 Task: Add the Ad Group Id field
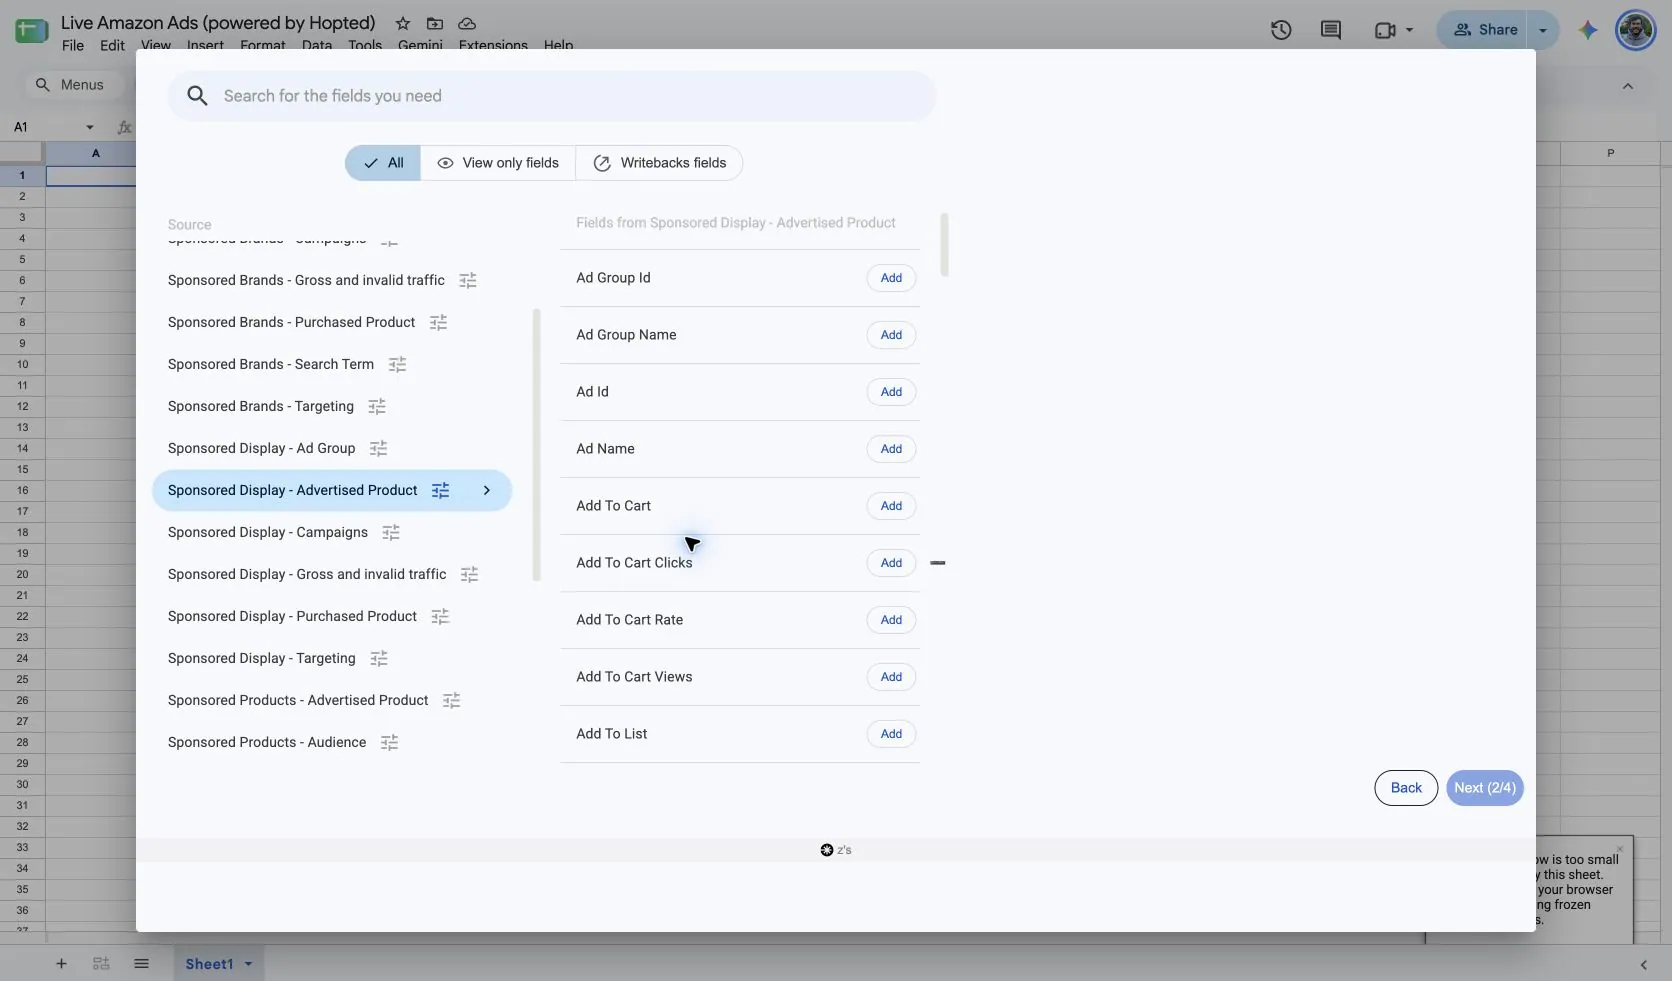coord(891,278)
